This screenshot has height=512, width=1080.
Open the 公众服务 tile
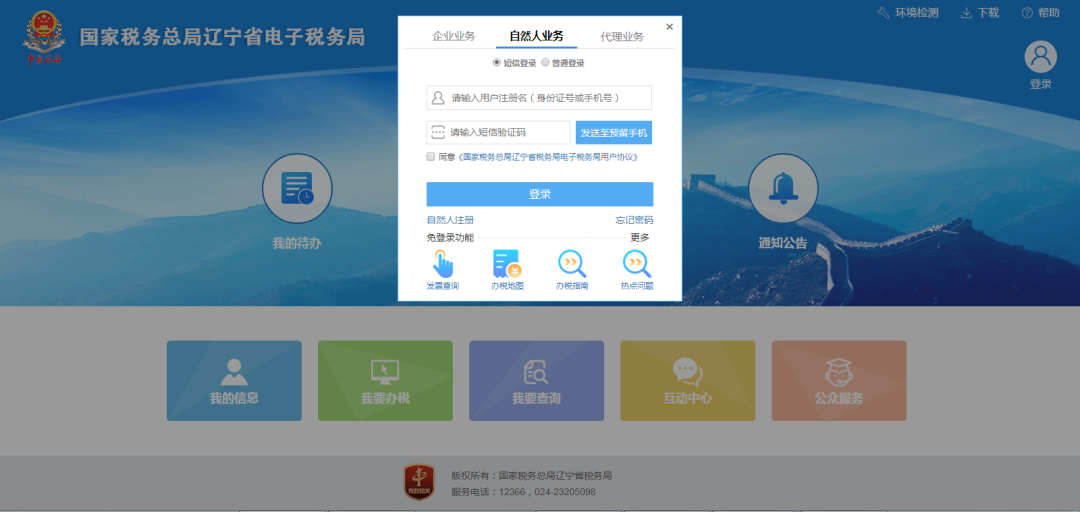(839, 380)
